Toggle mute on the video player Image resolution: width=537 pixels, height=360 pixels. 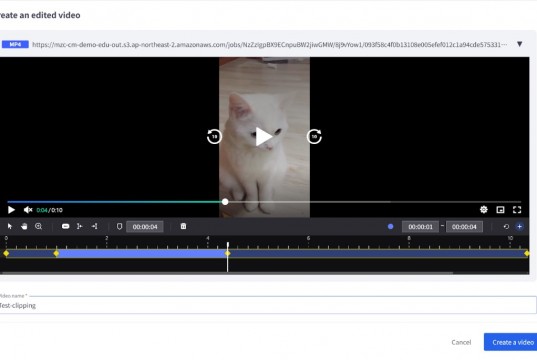(x=28, y=210)
